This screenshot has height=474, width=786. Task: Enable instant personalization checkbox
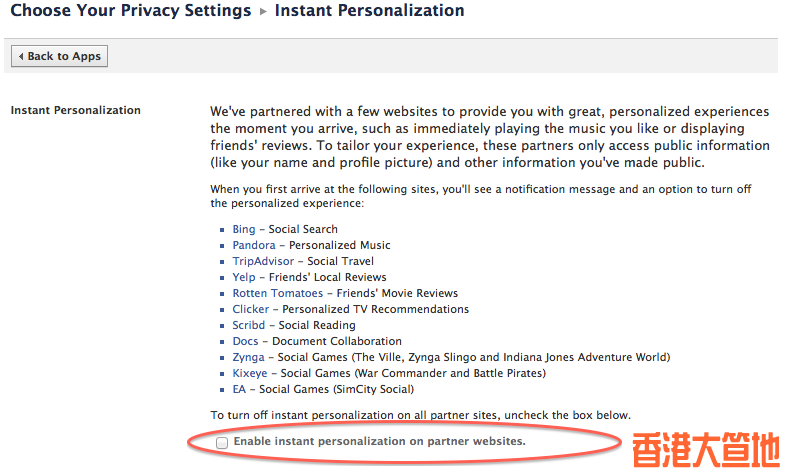[222, 442]
